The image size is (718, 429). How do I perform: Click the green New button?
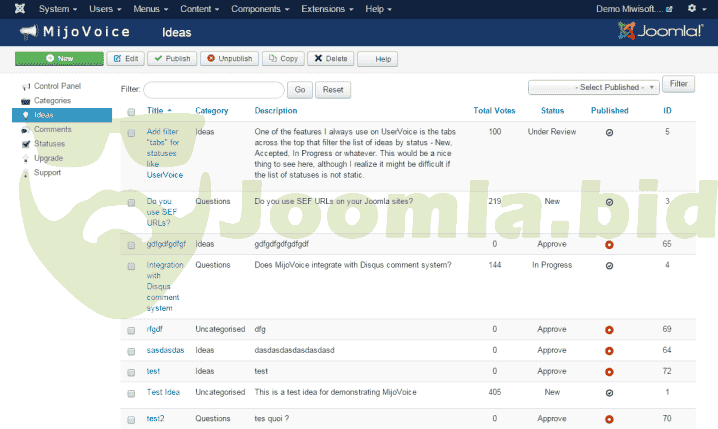(59, 59)
